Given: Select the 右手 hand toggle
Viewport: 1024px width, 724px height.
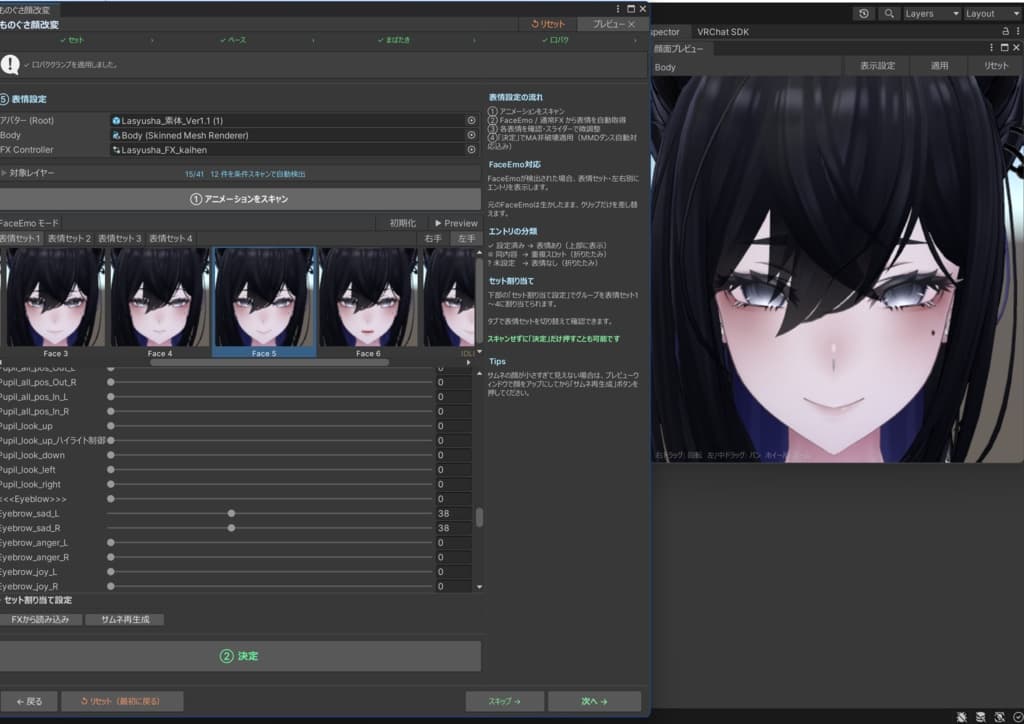Looking at the screenshot, I should coord(433,239).
